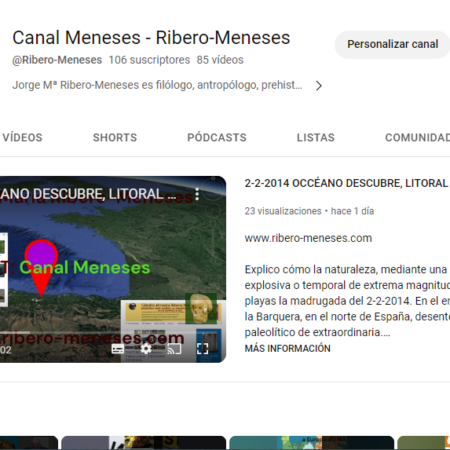
Task: Cast video using the cast icon
Action: pyautogui.click(x=174, y=349)
